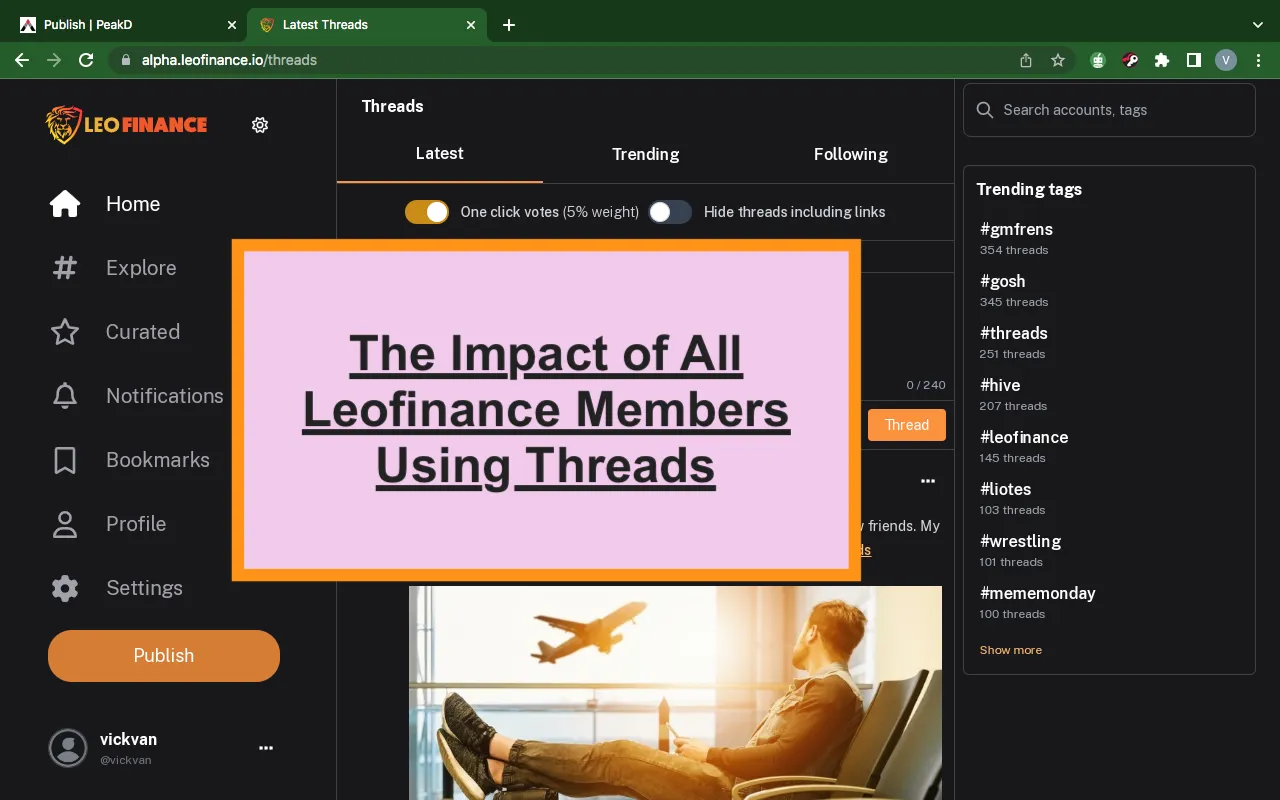This screenshot has height=800, width=1280.
Task: Click the Settings gear icon in the sidebar
Action: click(x=65, y=588)
